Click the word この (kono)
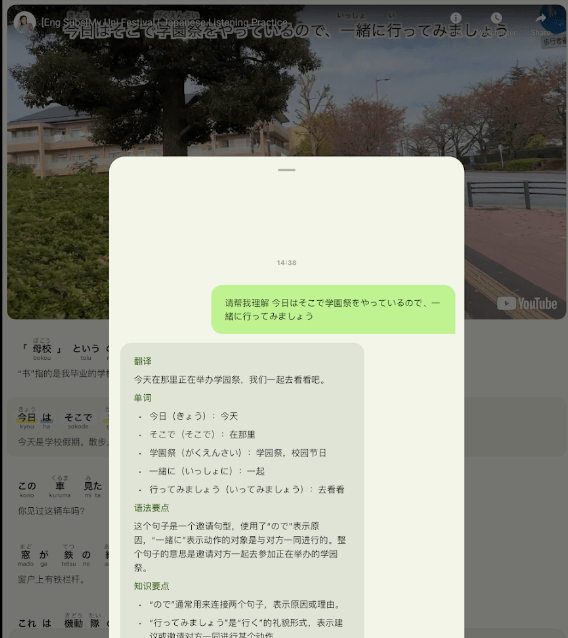 tap(27, 486)
